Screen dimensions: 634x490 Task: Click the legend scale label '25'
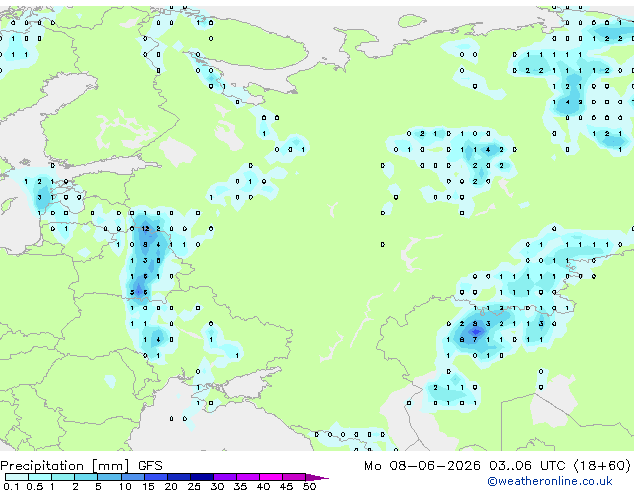(x=194, y=486)
